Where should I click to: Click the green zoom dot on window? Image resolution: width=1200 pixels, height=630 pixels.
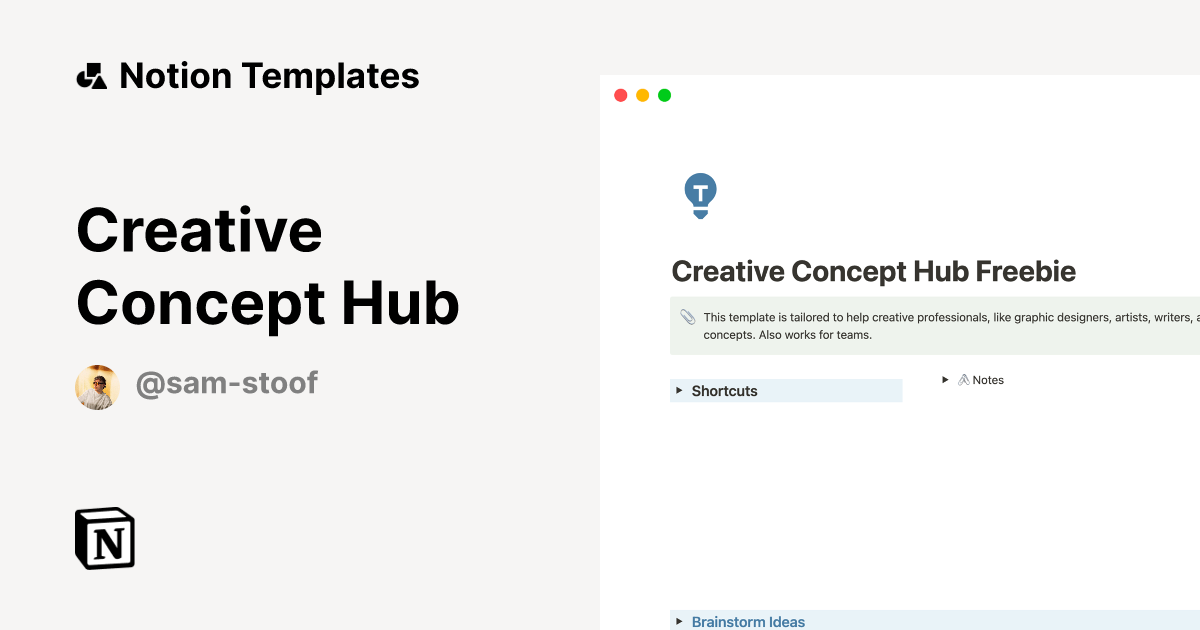pyautogui.click(x=663, y=95)
